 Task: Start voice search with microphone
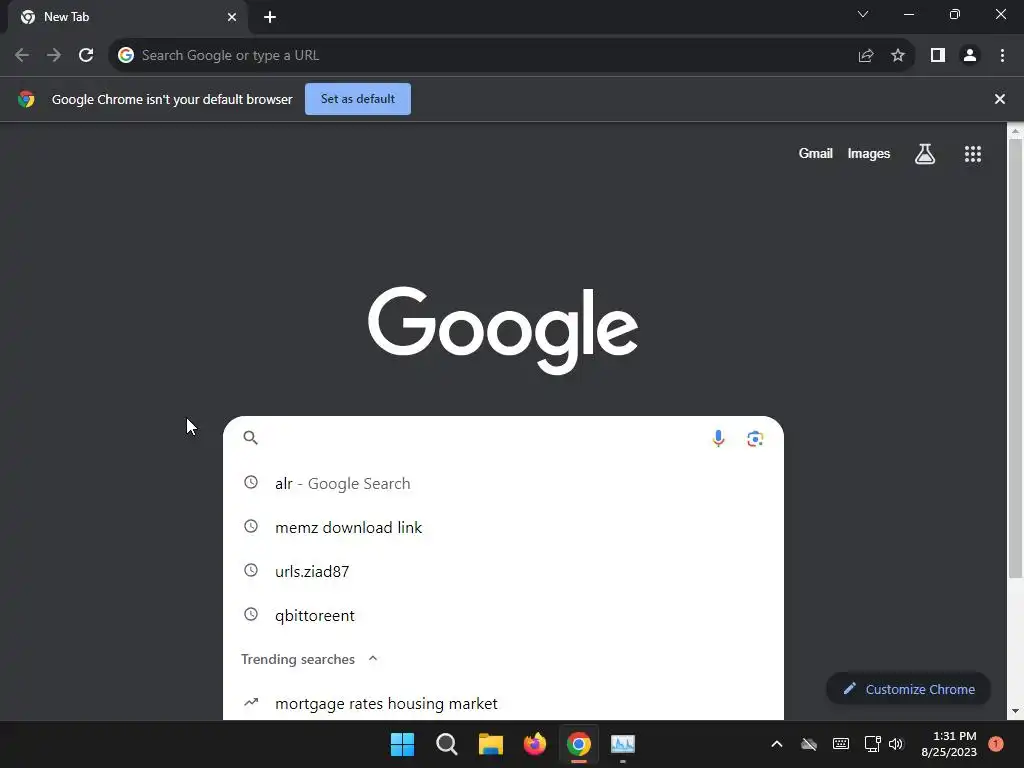pyautogui.click(x=718, y=438)
